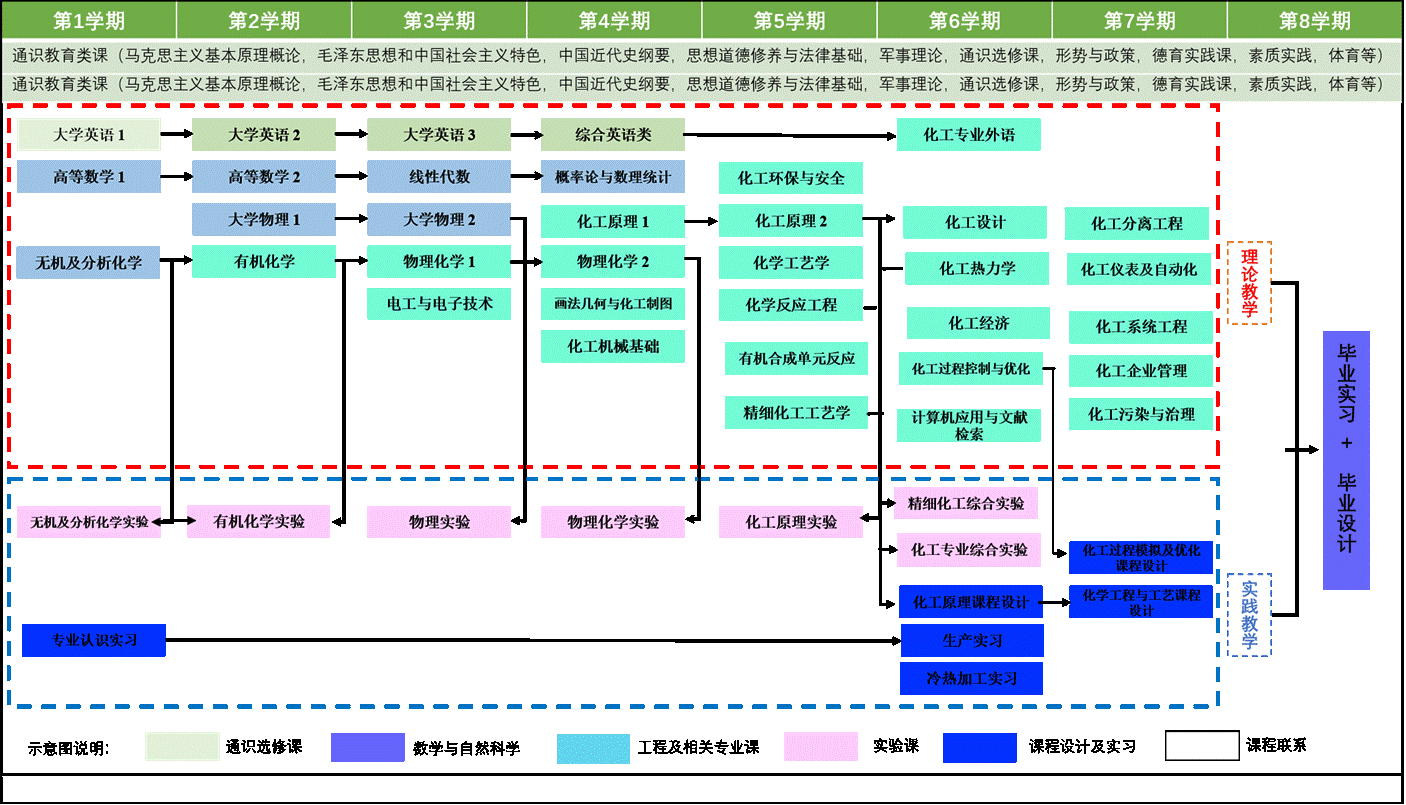
Task: Click the 无机及分析化学 course box
Action: (89, 263)
